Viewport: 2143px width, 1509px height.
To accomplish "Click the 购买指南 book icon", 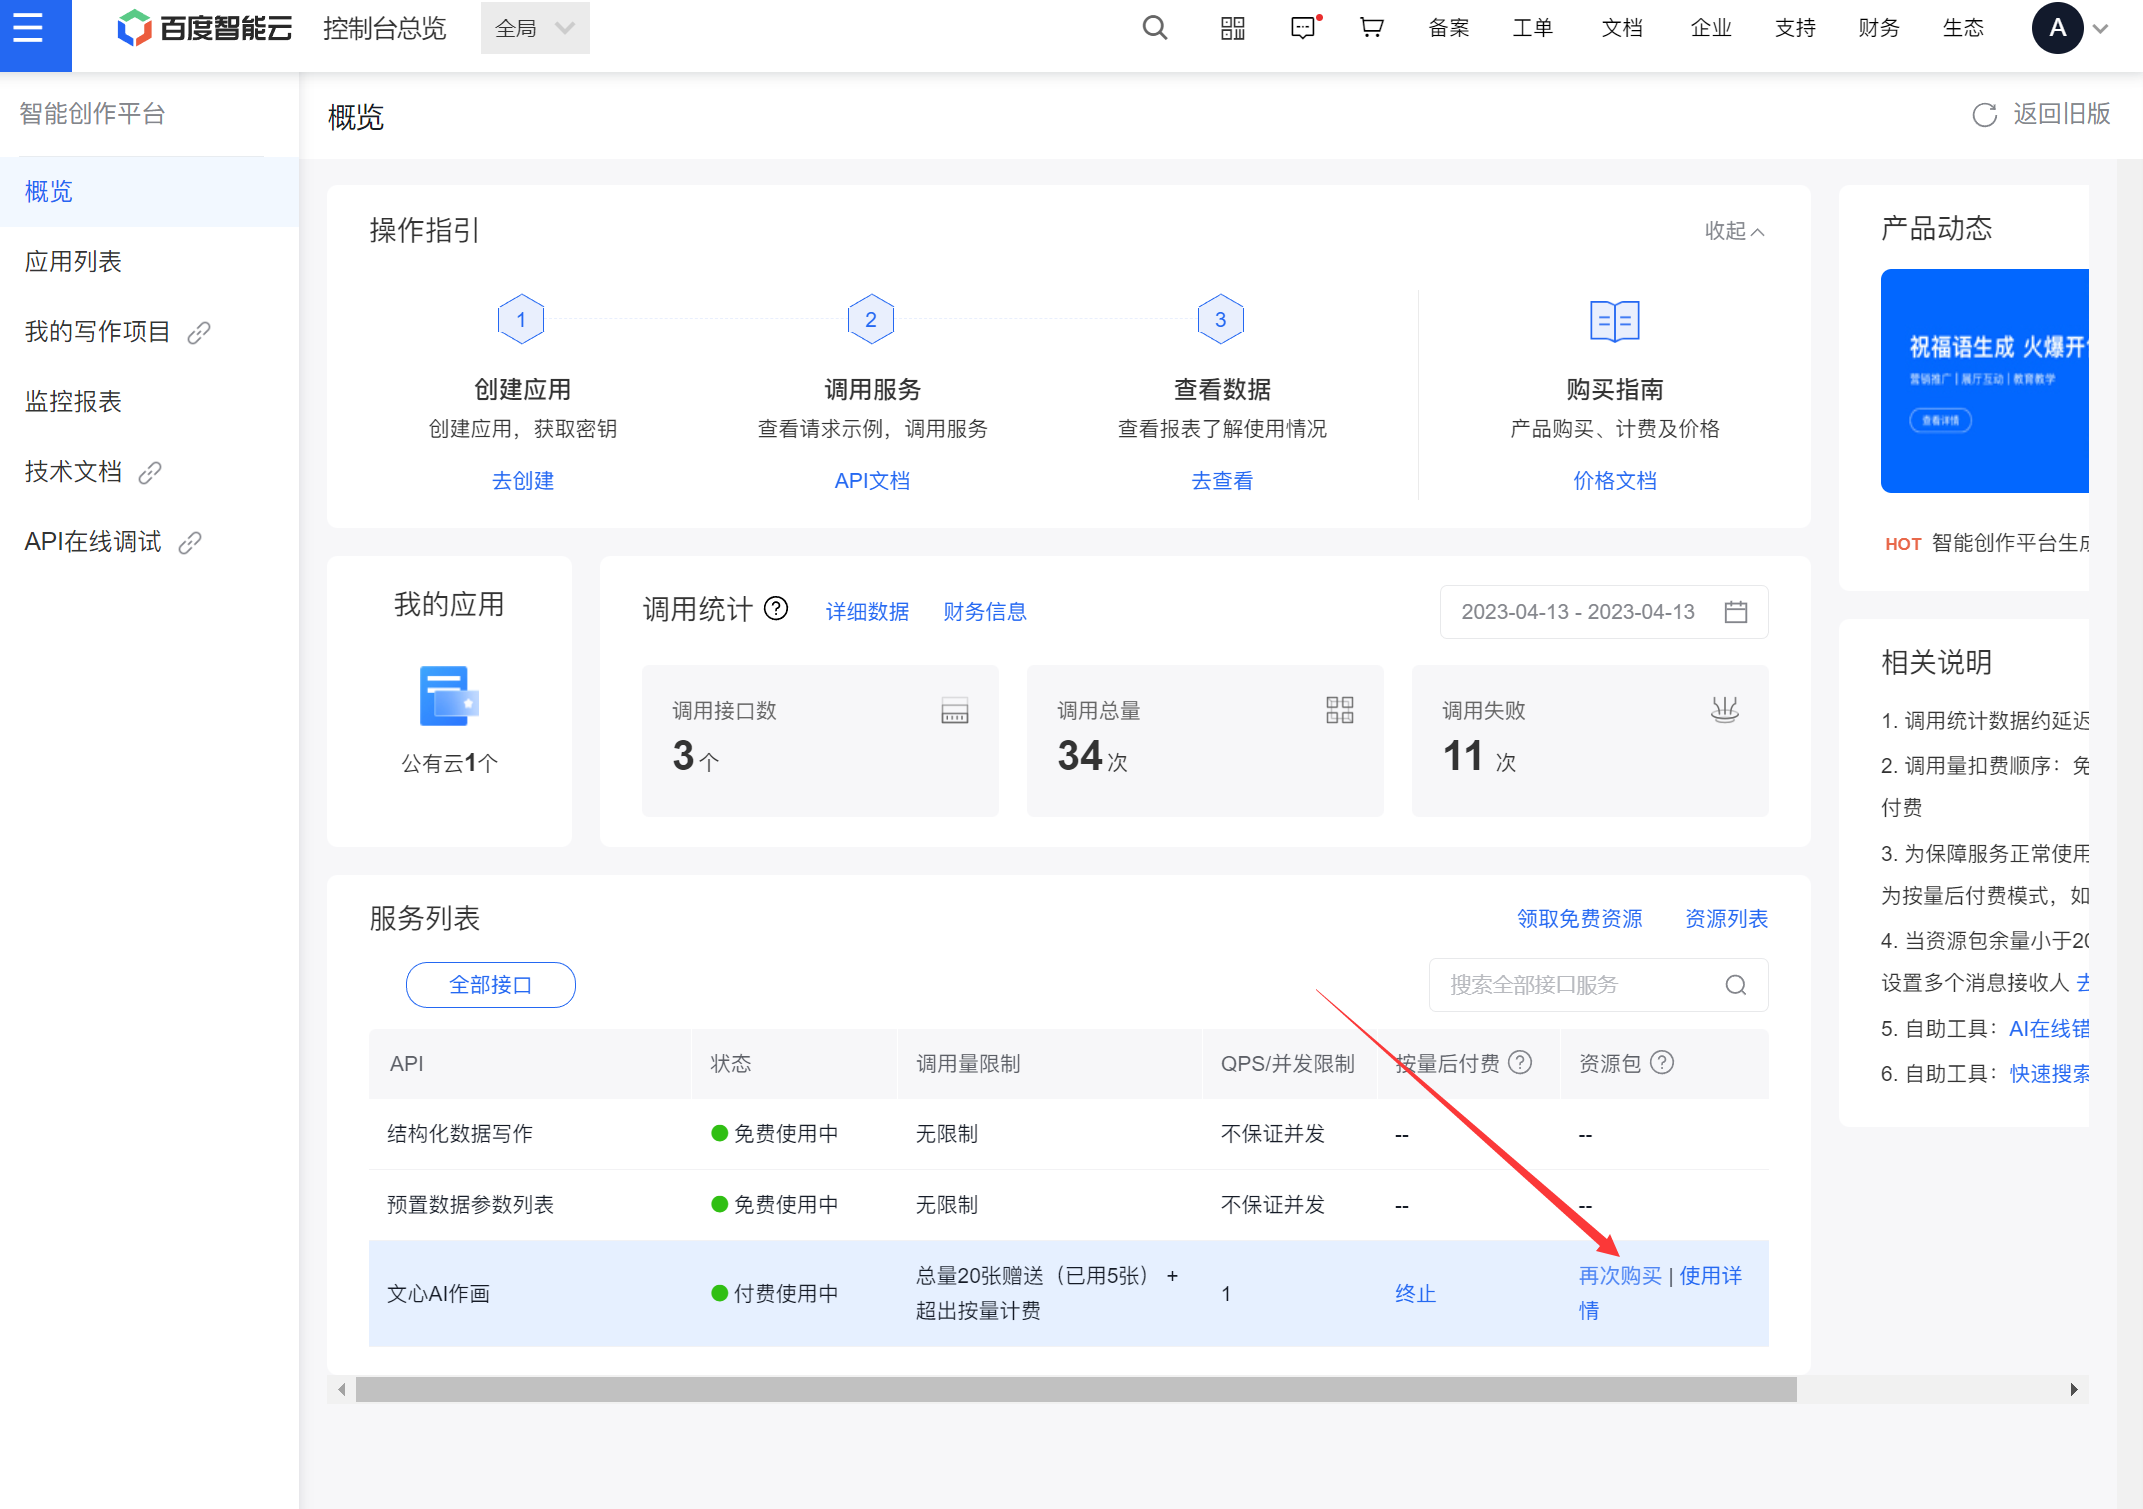I will [1614, 321].
